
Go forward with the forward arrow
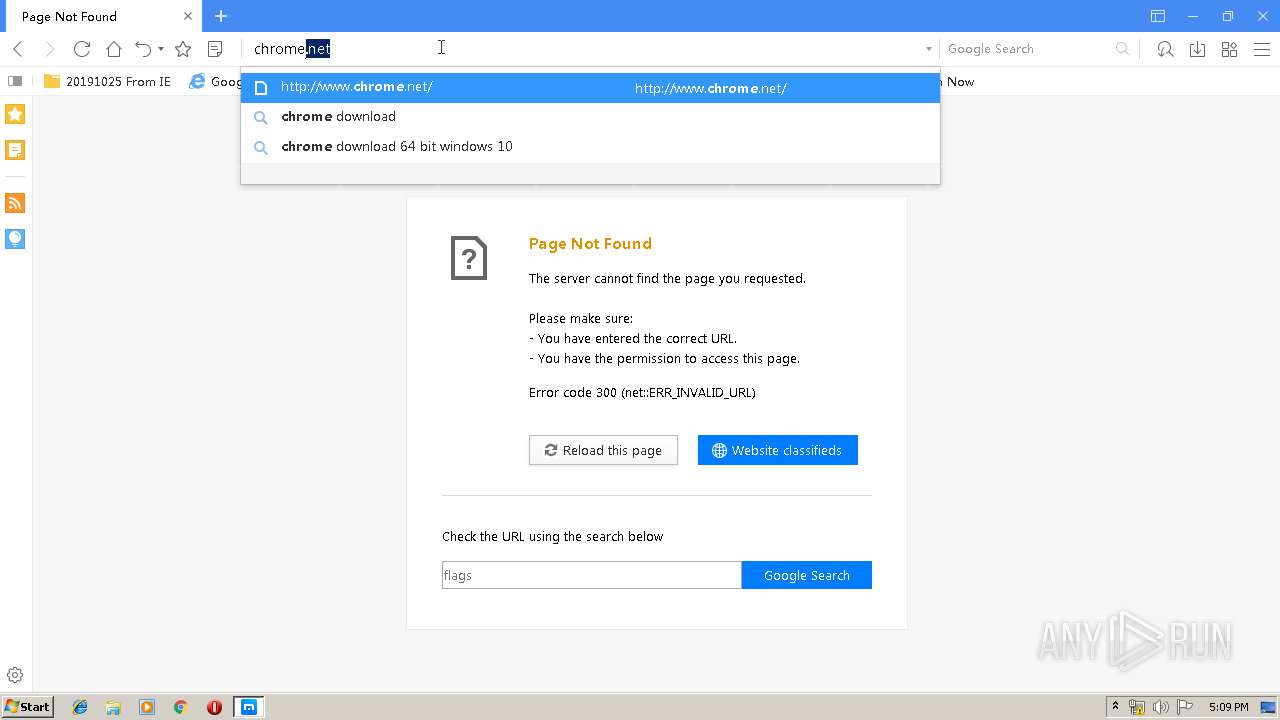point(50,49)
